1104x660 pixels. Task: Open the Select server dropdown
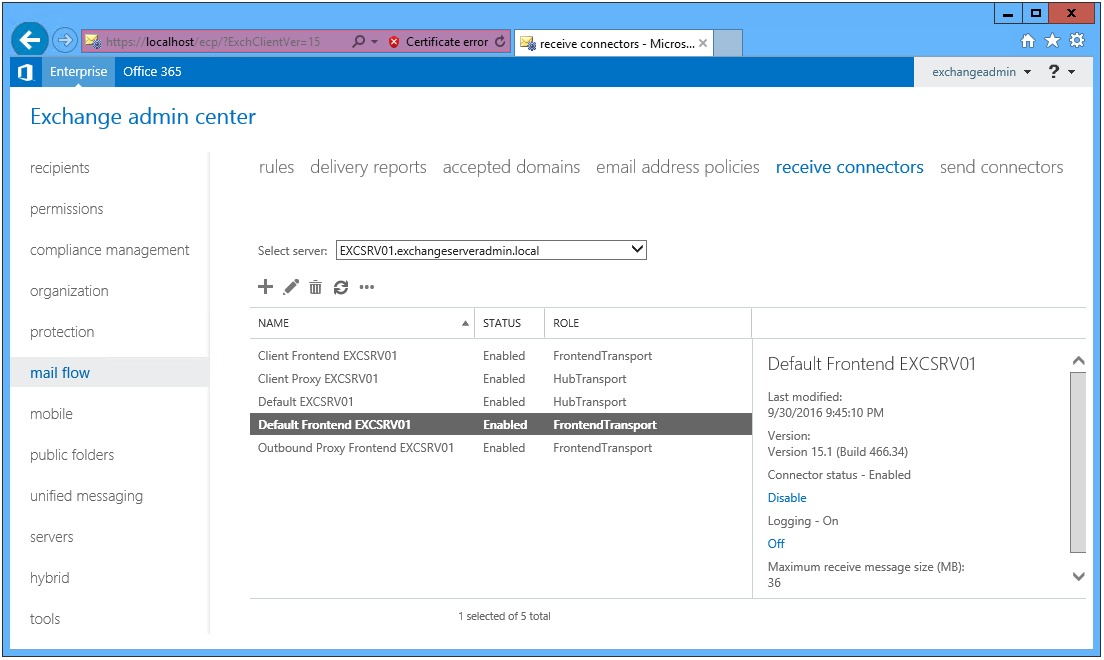click(491, 250)
